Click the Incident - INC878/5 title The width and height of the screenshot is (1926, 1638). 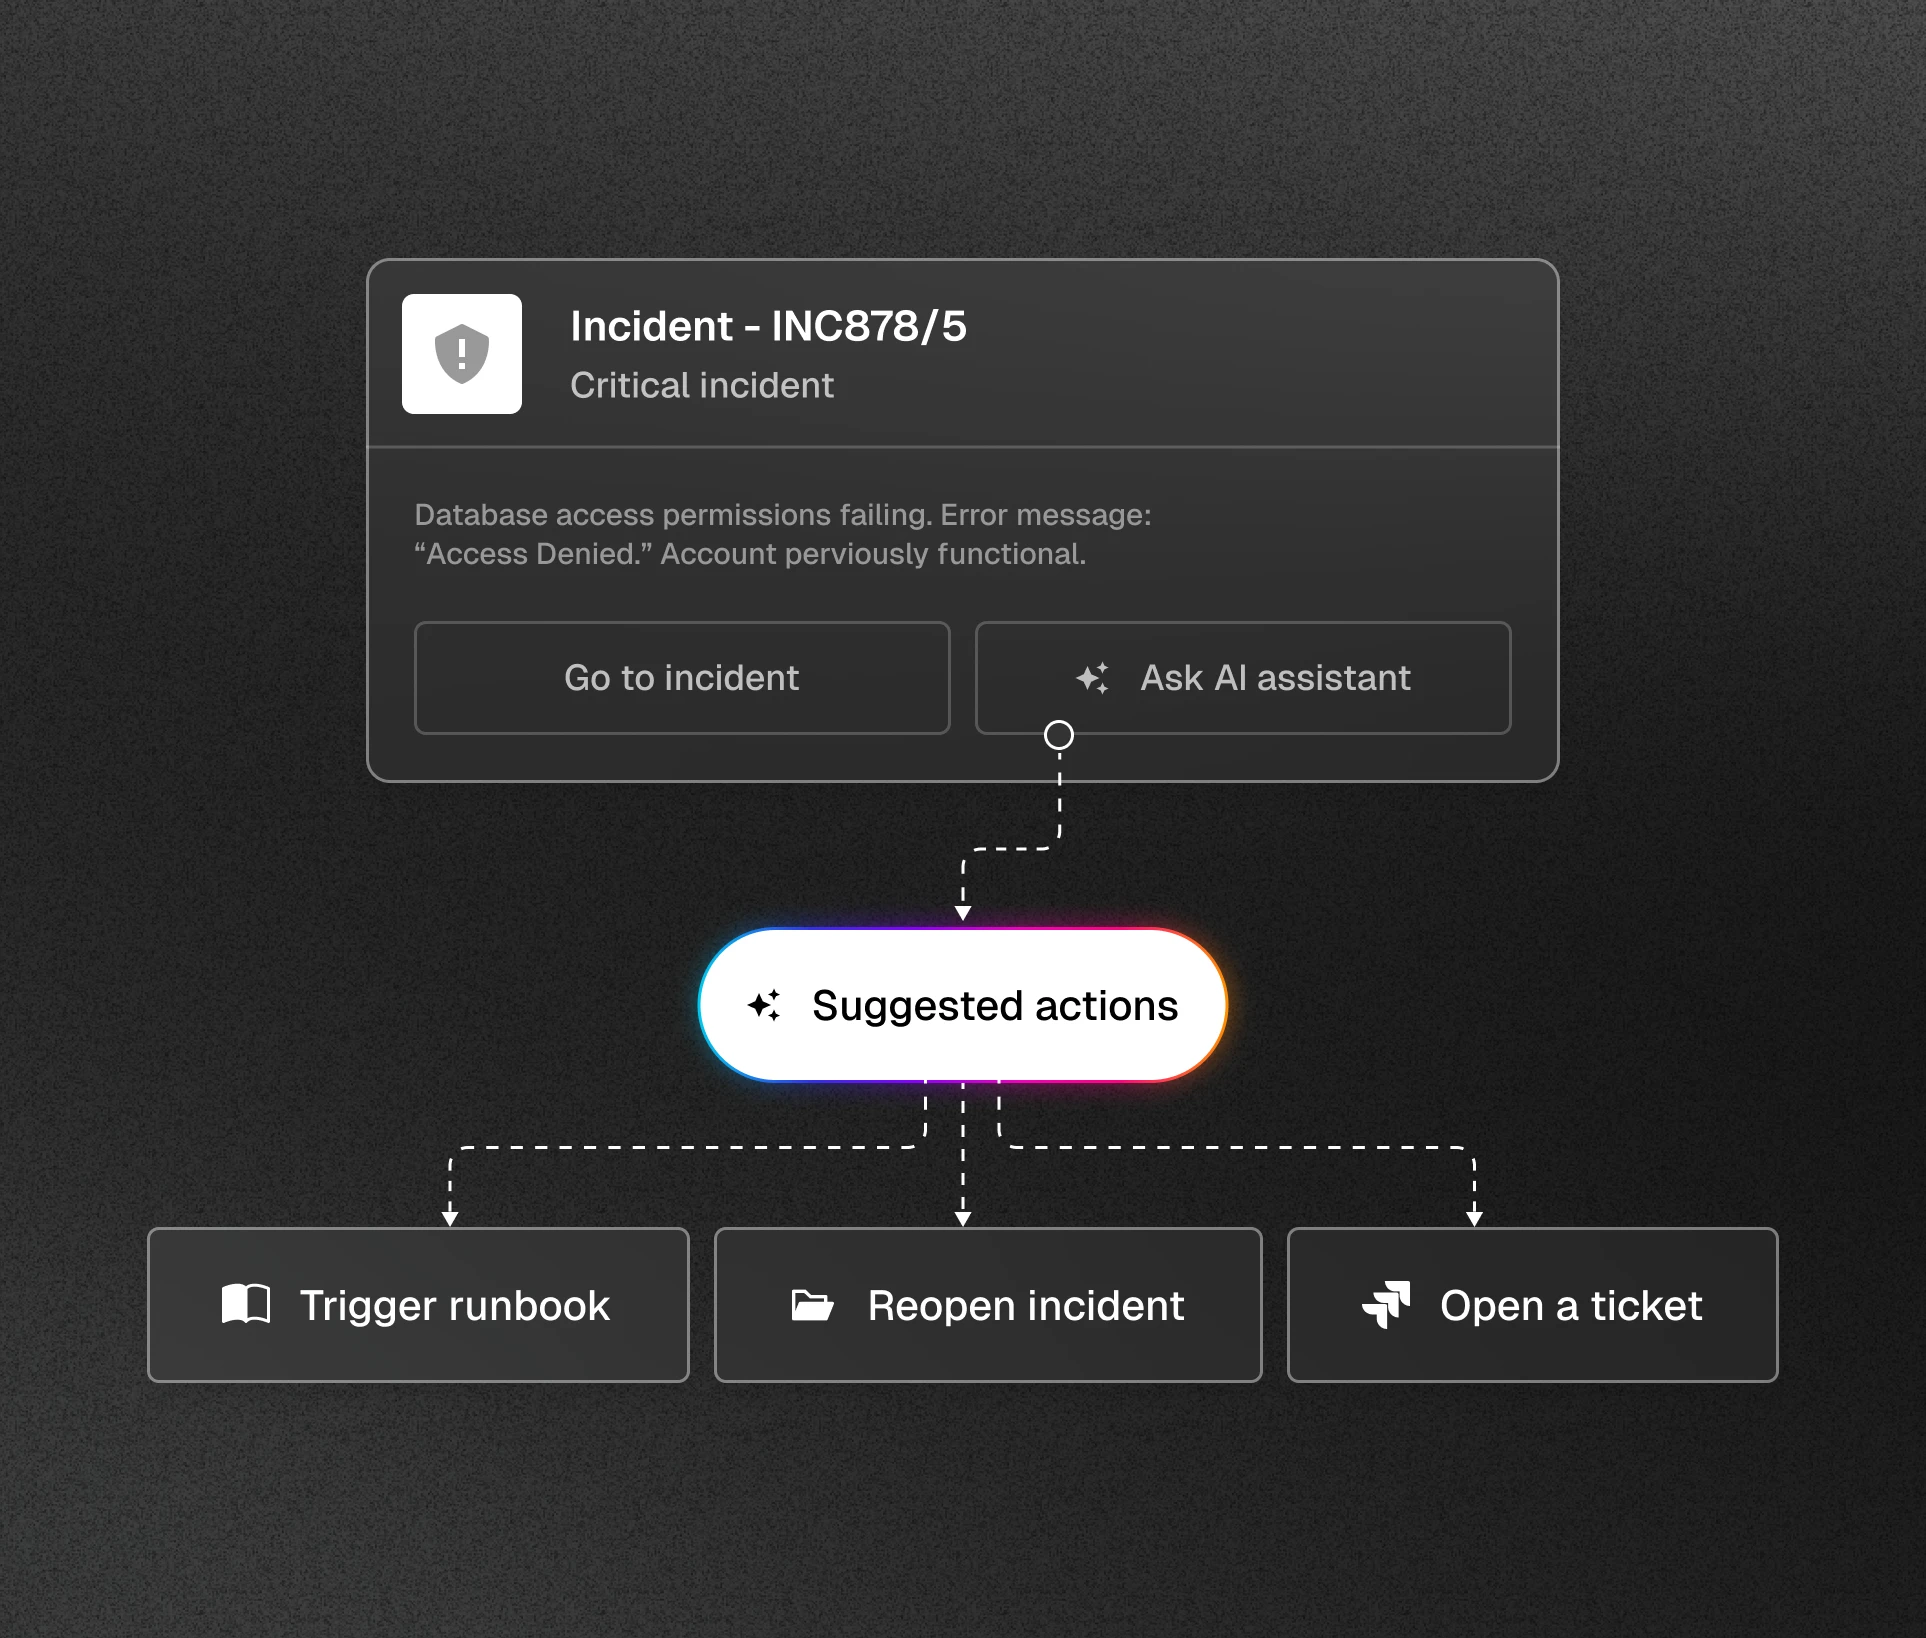point(768,326)
